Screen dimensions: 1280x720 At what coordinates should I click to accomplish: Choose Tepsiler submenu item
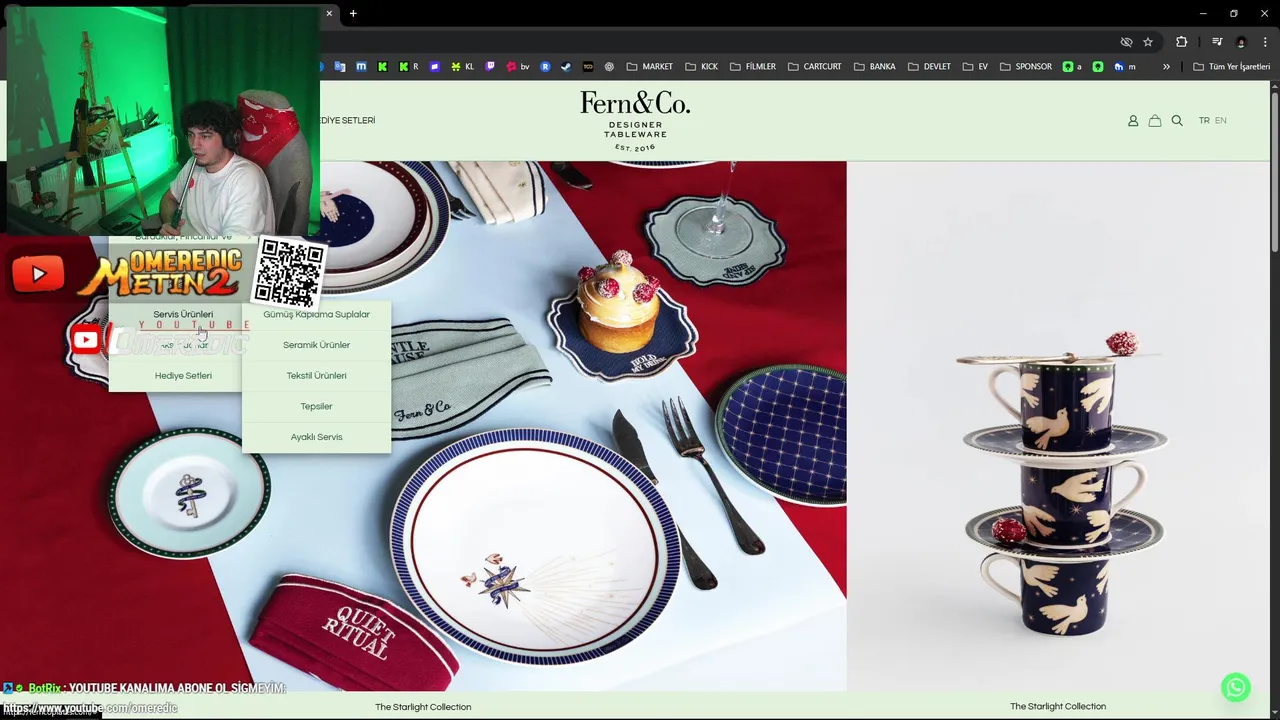[x=316, y=406]
